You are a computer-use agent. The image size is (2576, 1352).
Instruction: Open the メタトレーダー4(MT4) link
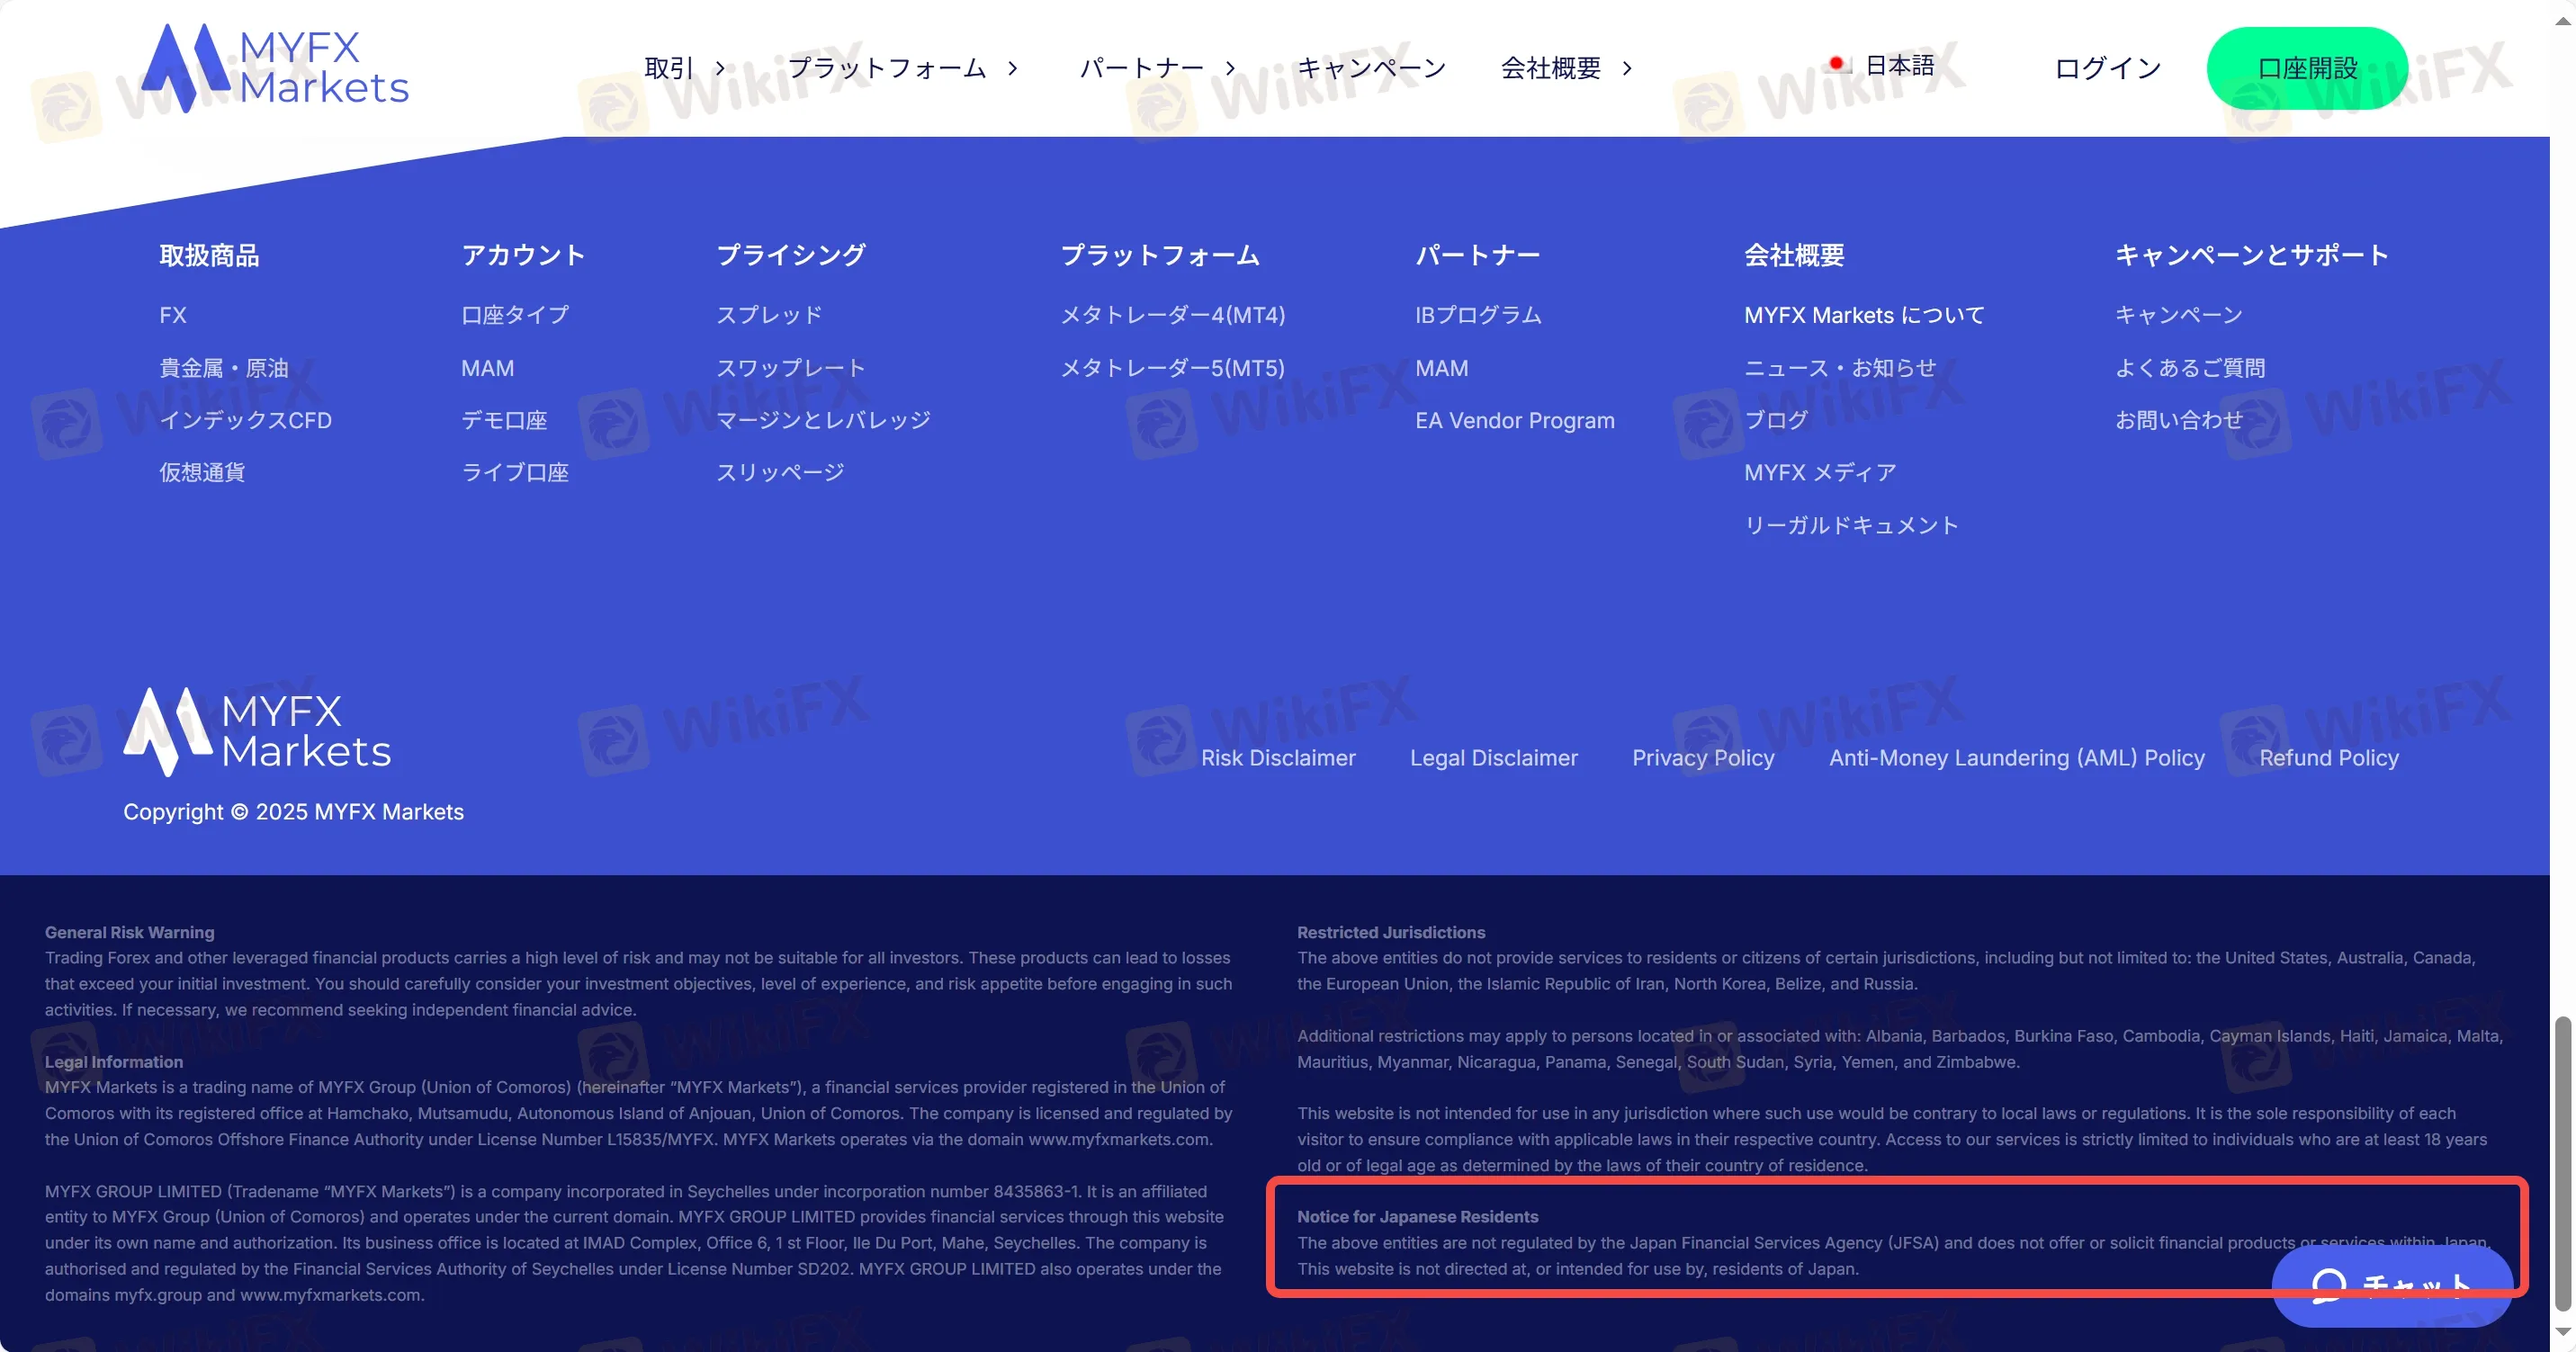click(x=1173, y=315)
